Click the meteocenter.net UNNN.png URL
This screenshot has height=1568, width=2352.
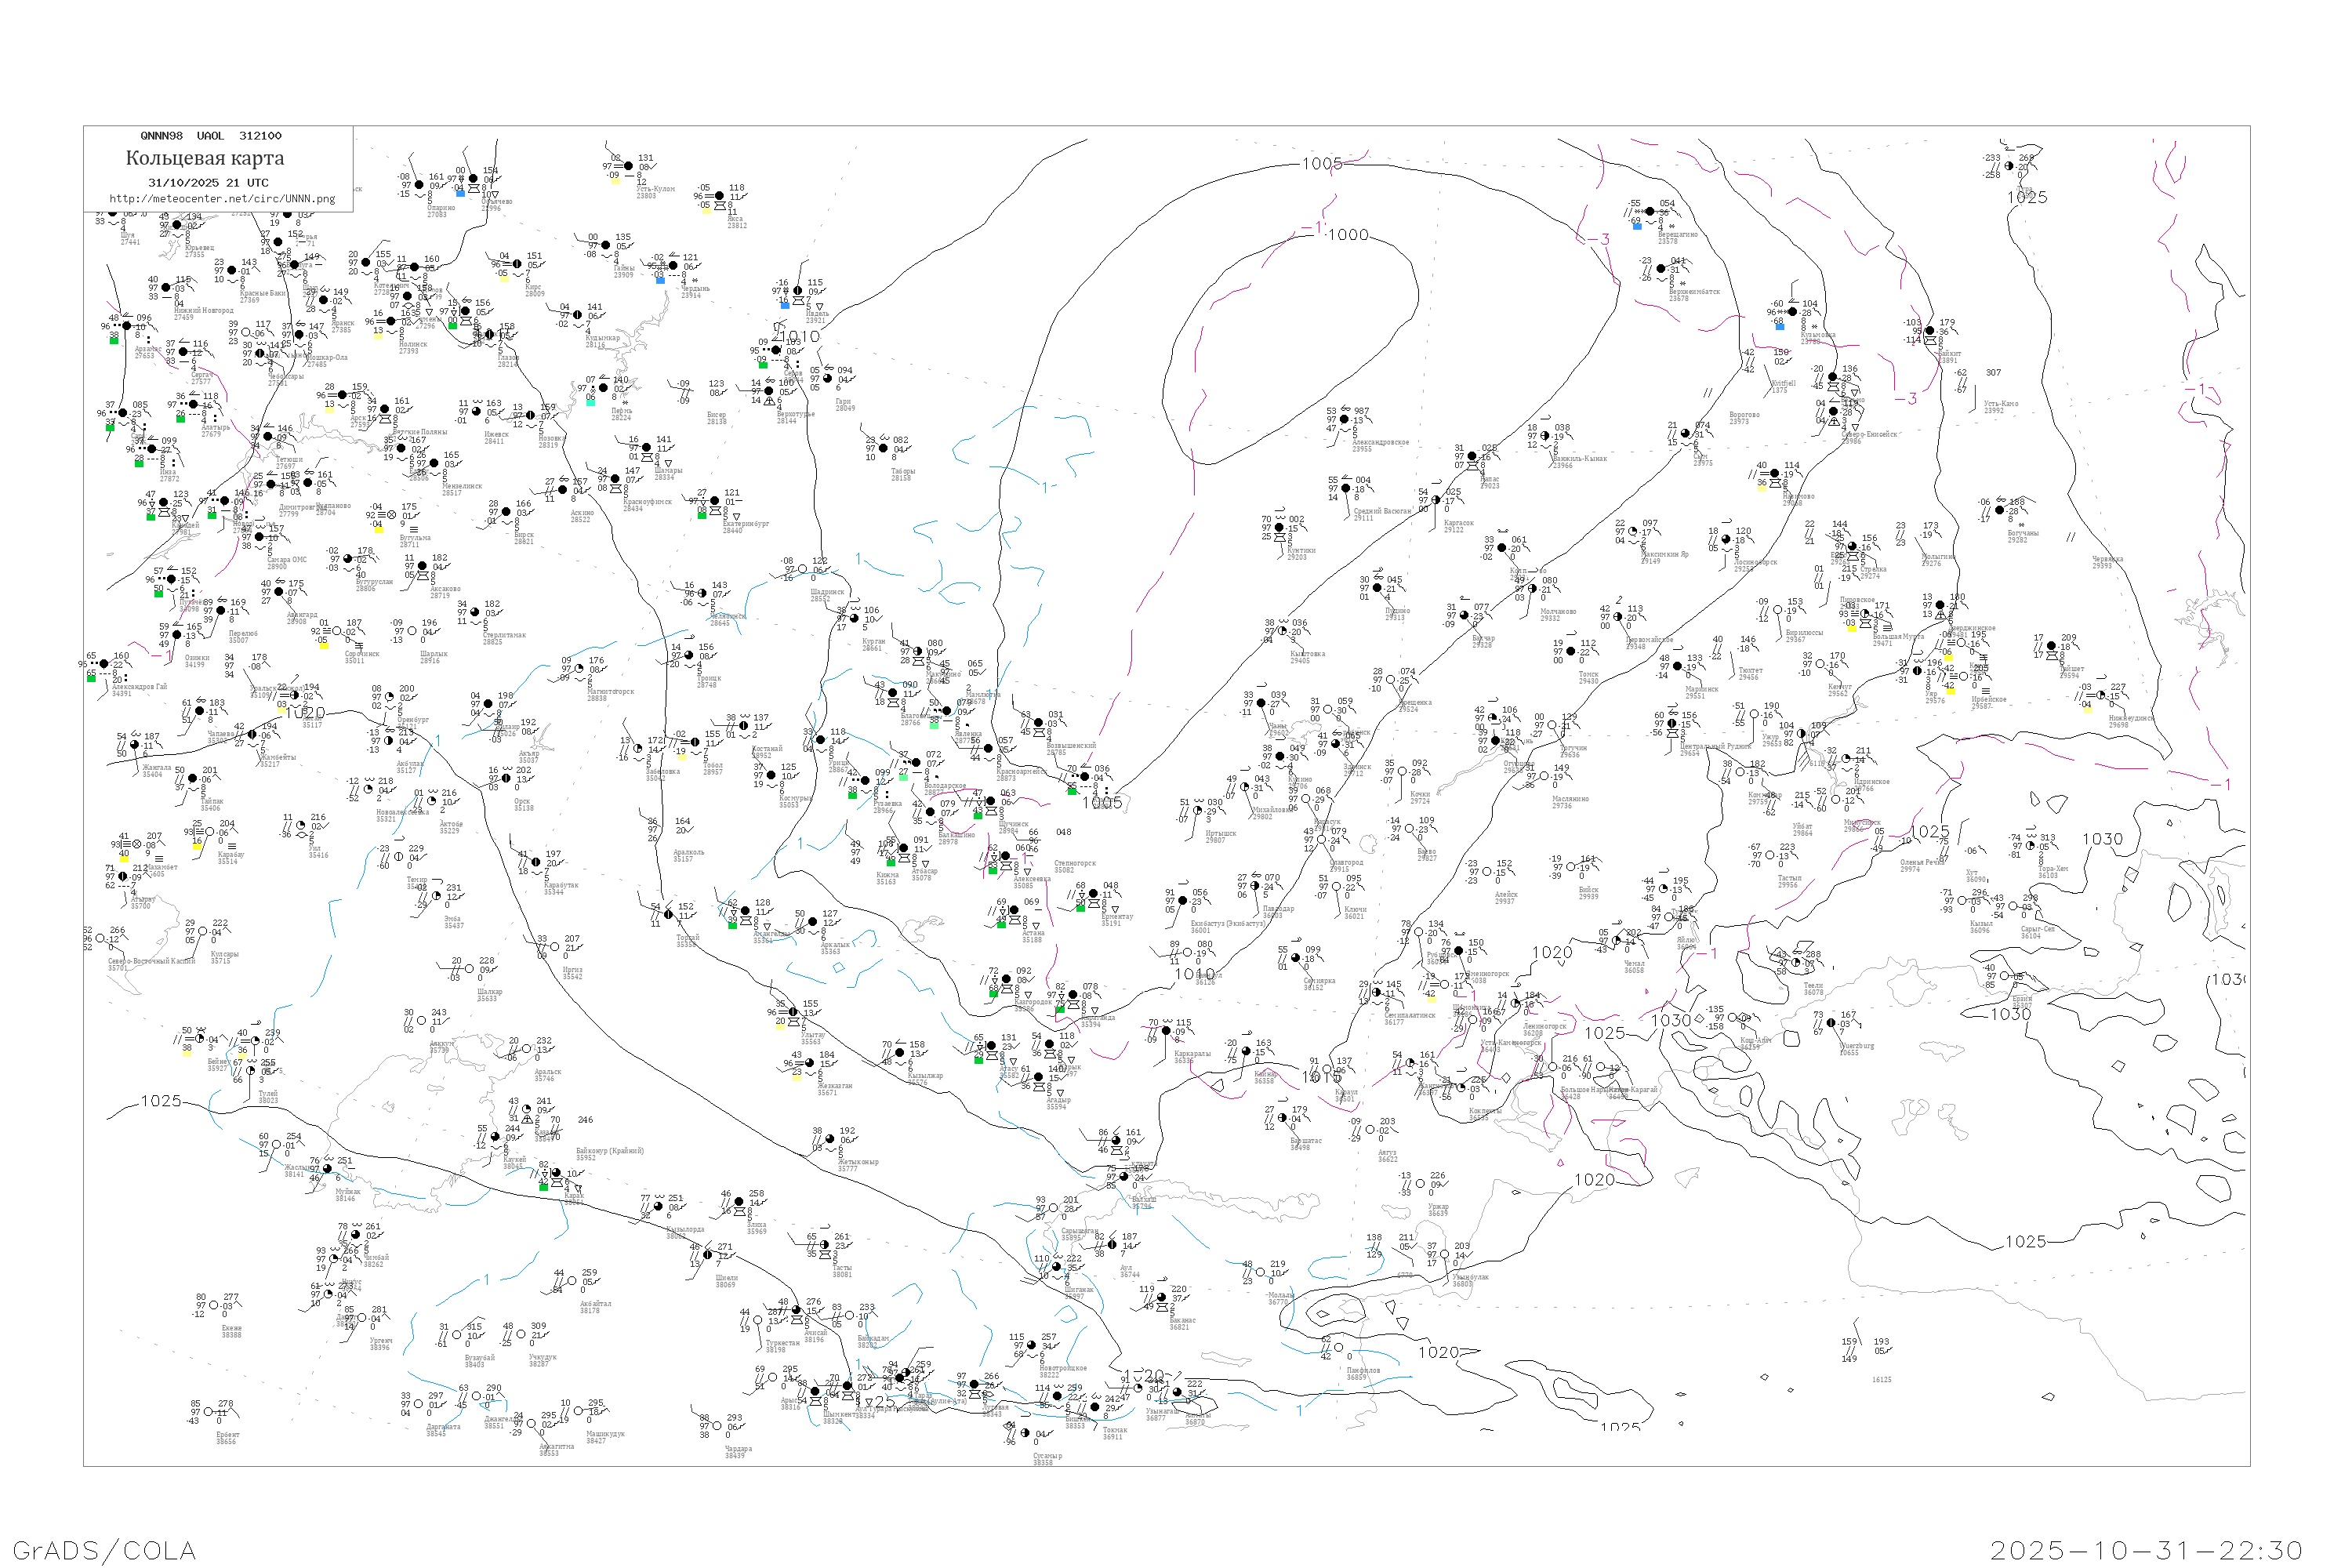pyautogui.click(x=221, y=199)
